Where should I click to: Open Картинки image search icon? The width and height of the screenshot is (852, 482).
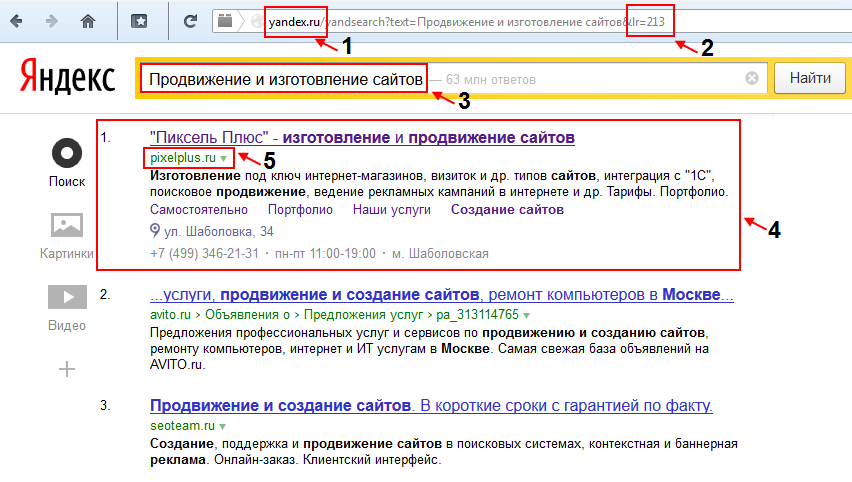pyautogui.click(x=66, y=225)
